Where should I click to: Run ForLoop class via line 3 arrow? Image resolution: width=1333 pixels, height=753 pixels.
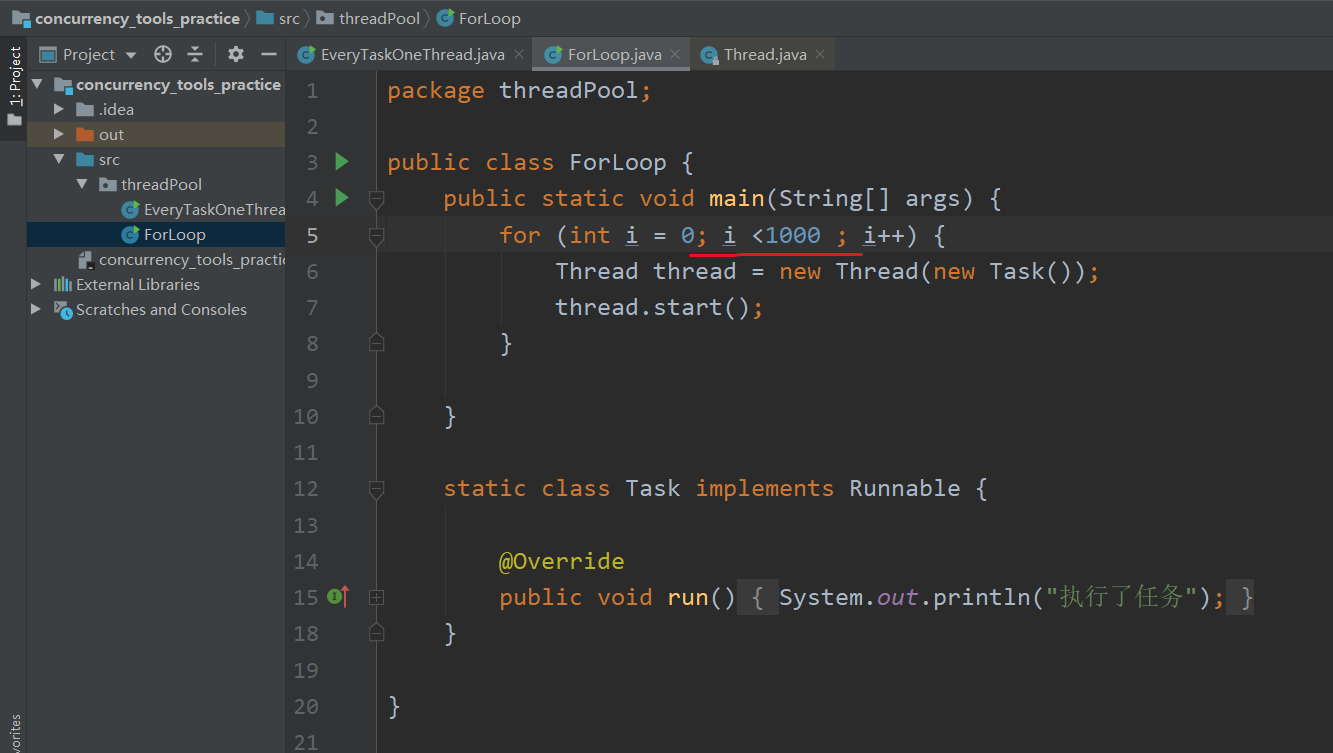pos(342,161)
